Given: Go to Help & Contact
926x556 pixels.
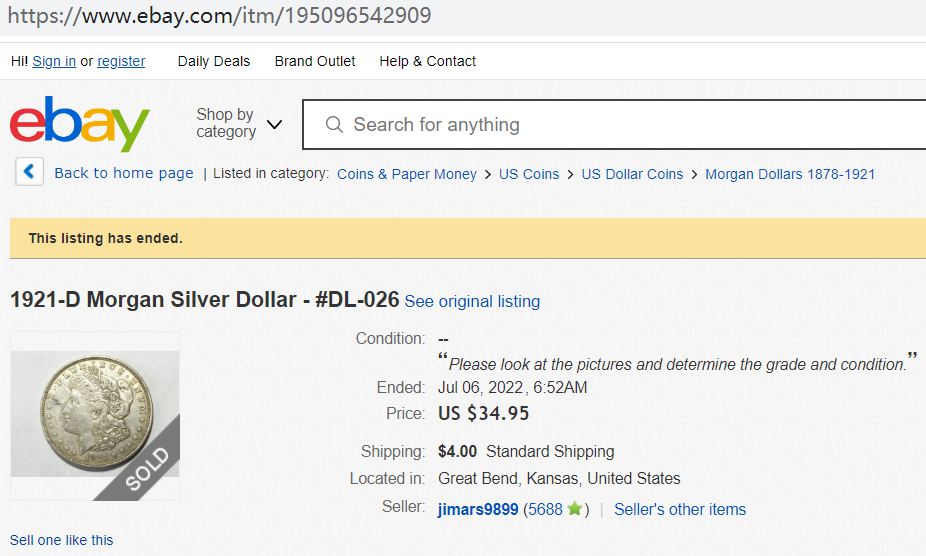Looking at the screenshot, I should click(427, 61).
